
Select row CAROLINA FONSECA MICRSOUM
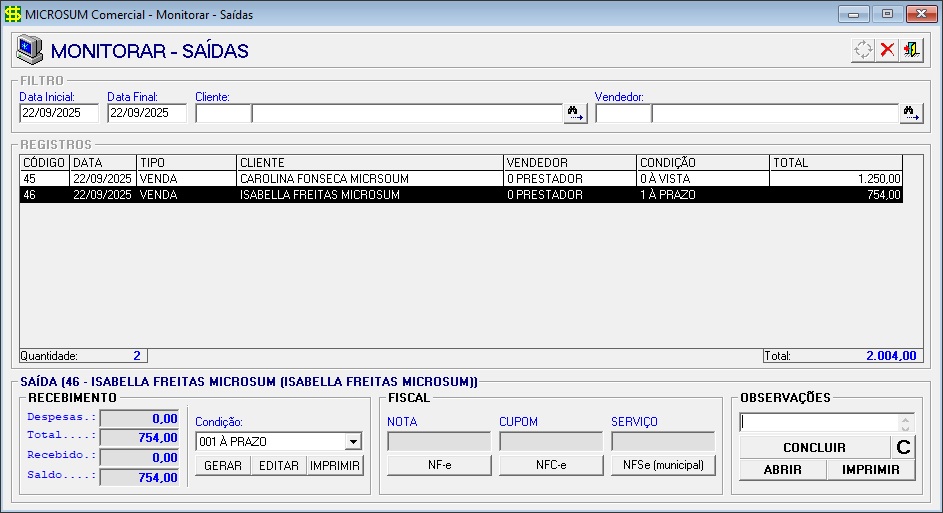[461, 179]
